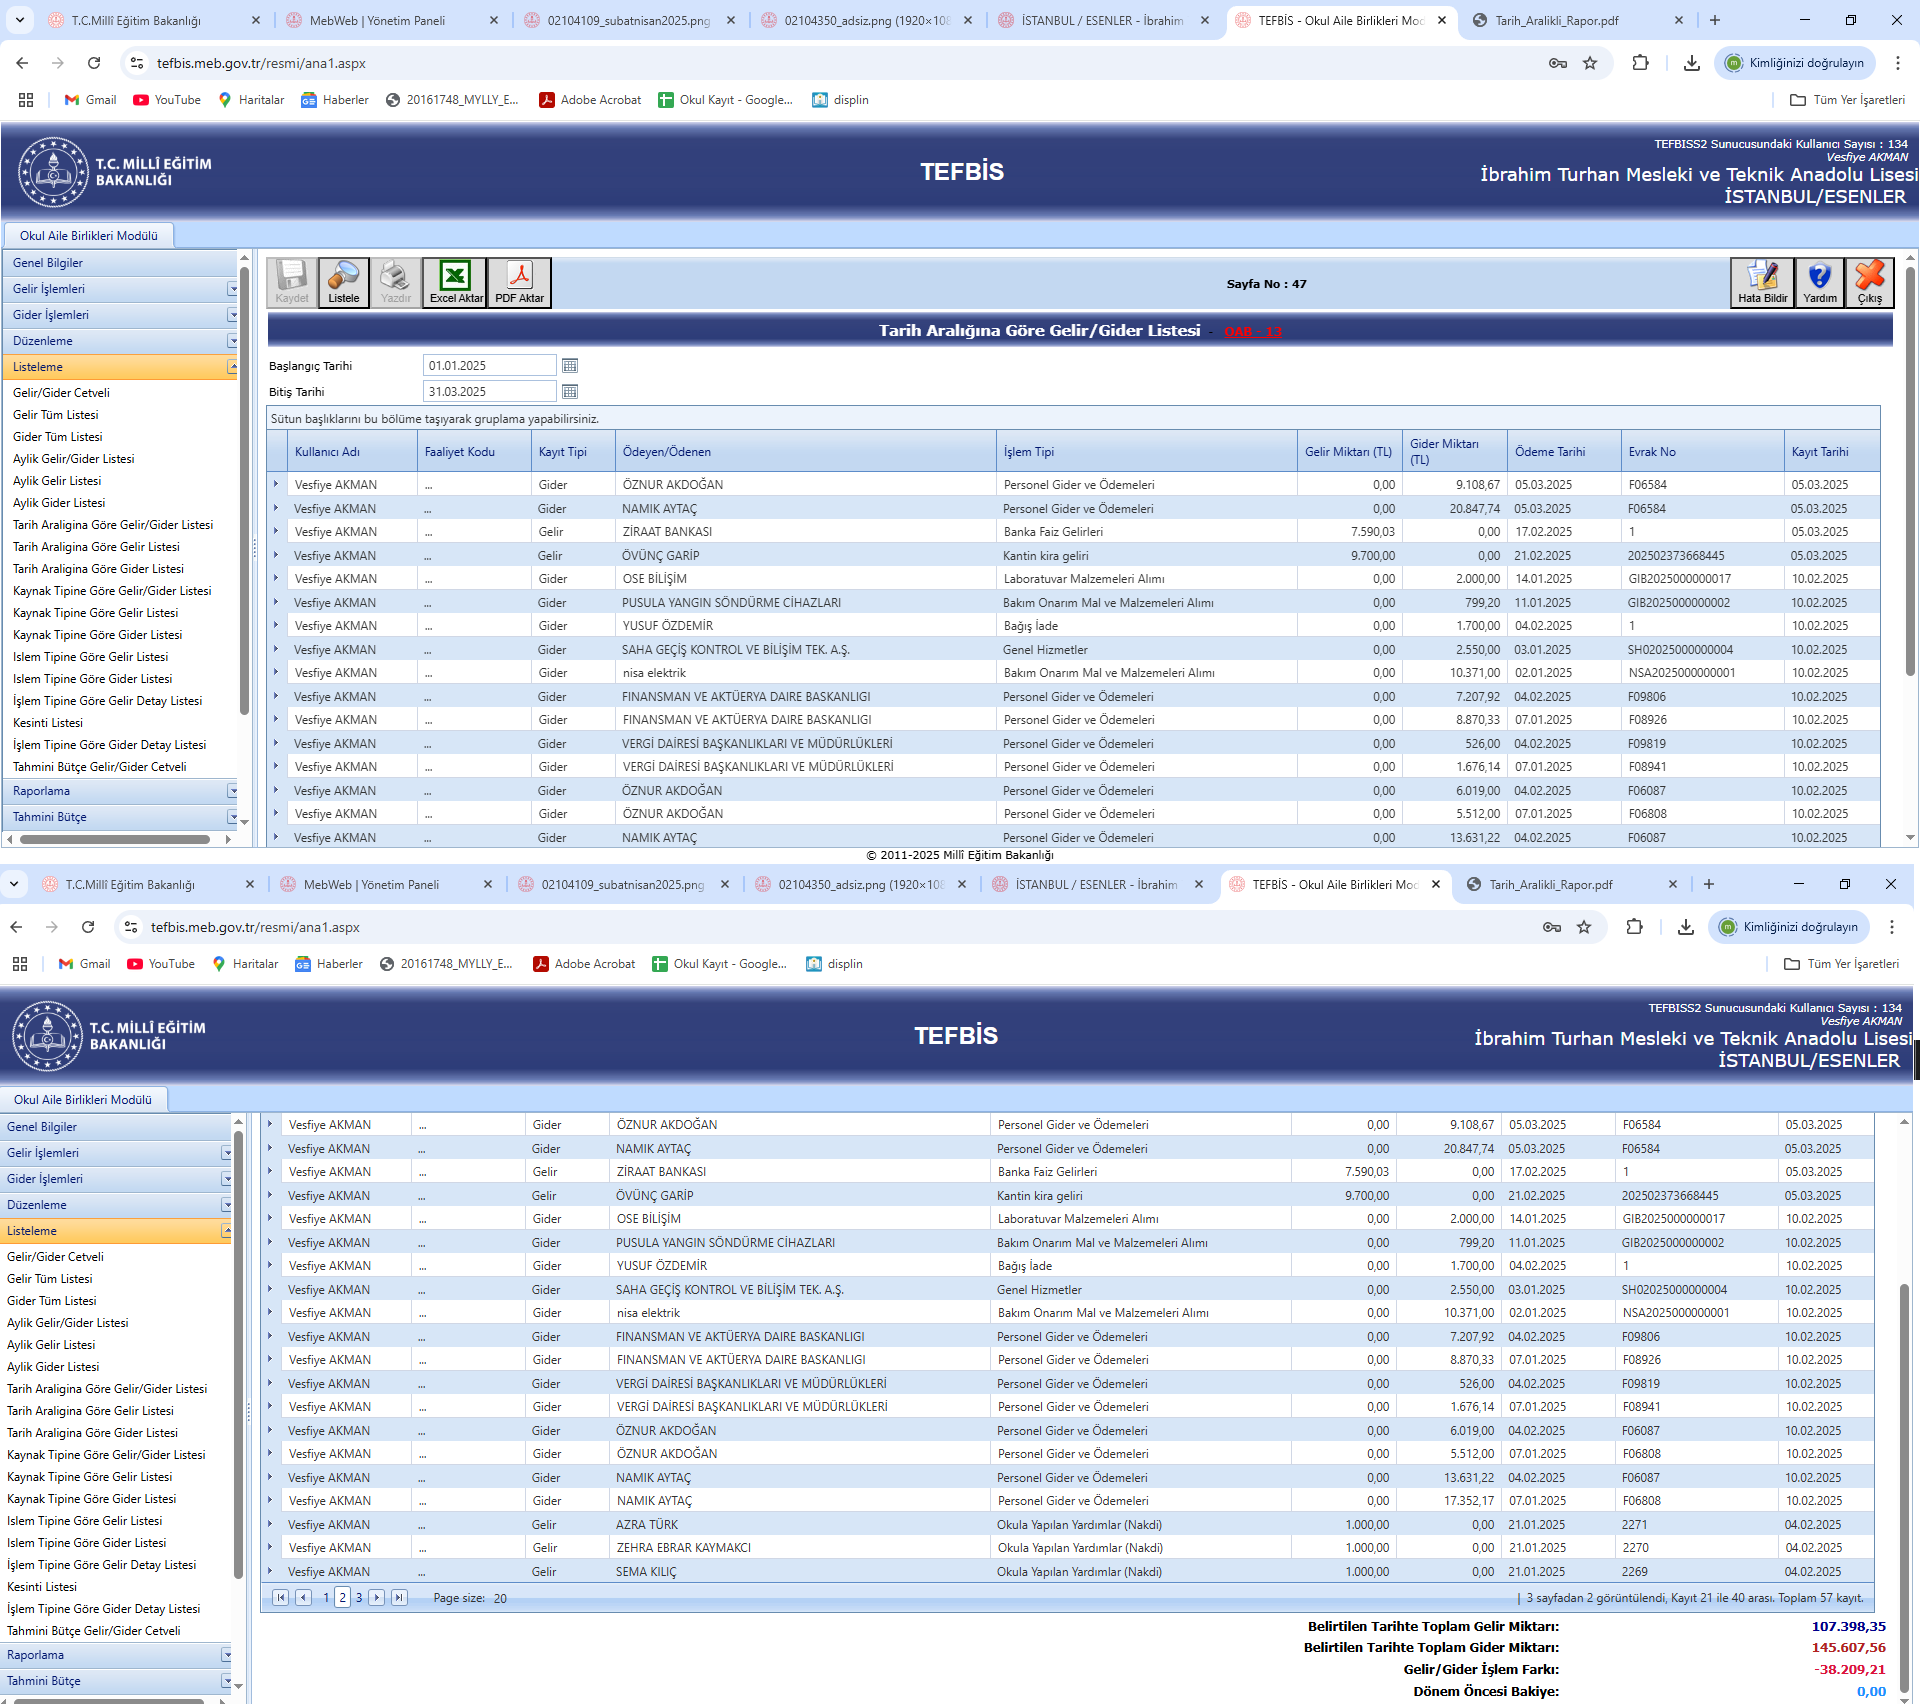Expand the Raporlama section in top sidebar
Screen dimensions: 1920x1704
tap(232, 791)
